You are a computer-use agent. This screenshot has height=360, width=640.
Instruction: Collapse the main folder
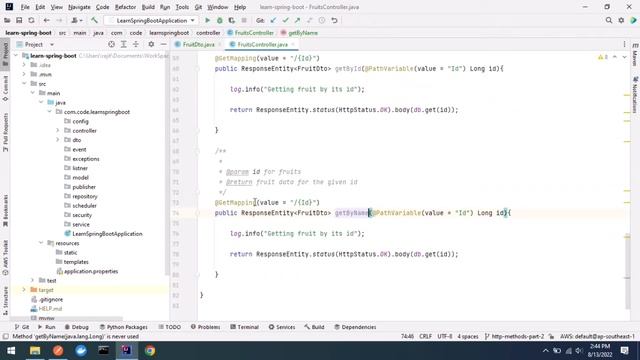pos(33,93)
